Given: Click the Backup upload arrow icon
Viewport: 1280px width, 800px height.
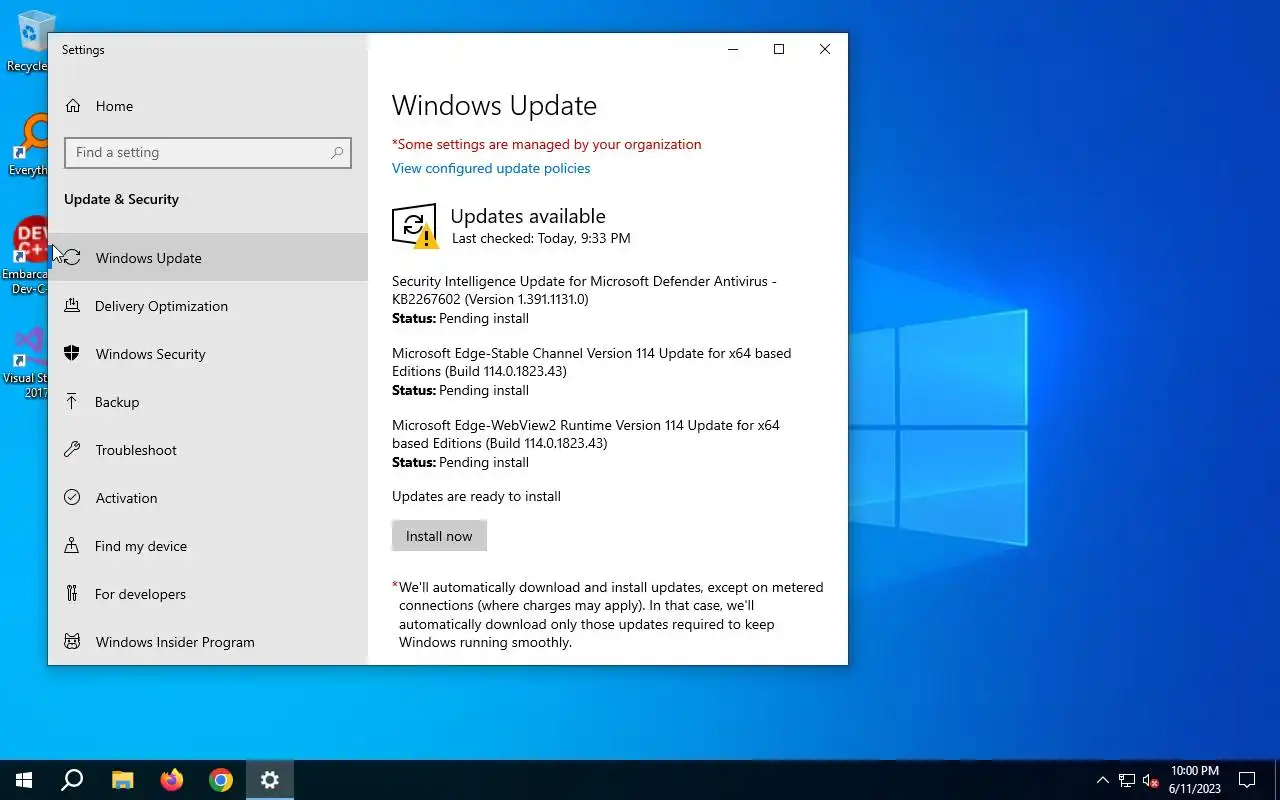Looking at the screenshot, I should click(72, 402).
